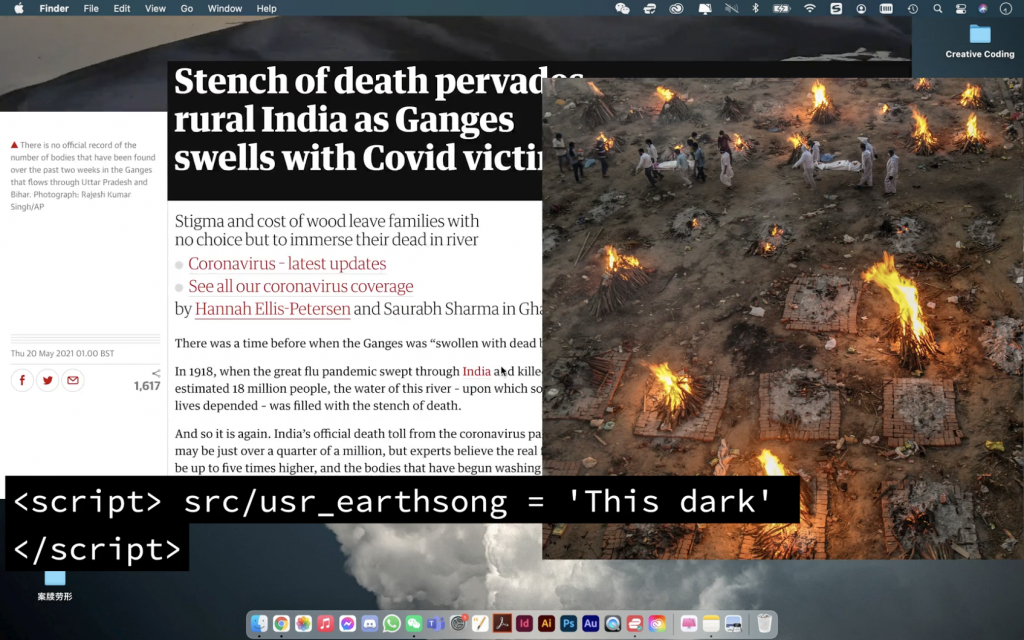Open Adobe InDesign from the Dock
The height and width of the screenshot is (640, 1024).
pyautogui.click(x=524, y=624)
